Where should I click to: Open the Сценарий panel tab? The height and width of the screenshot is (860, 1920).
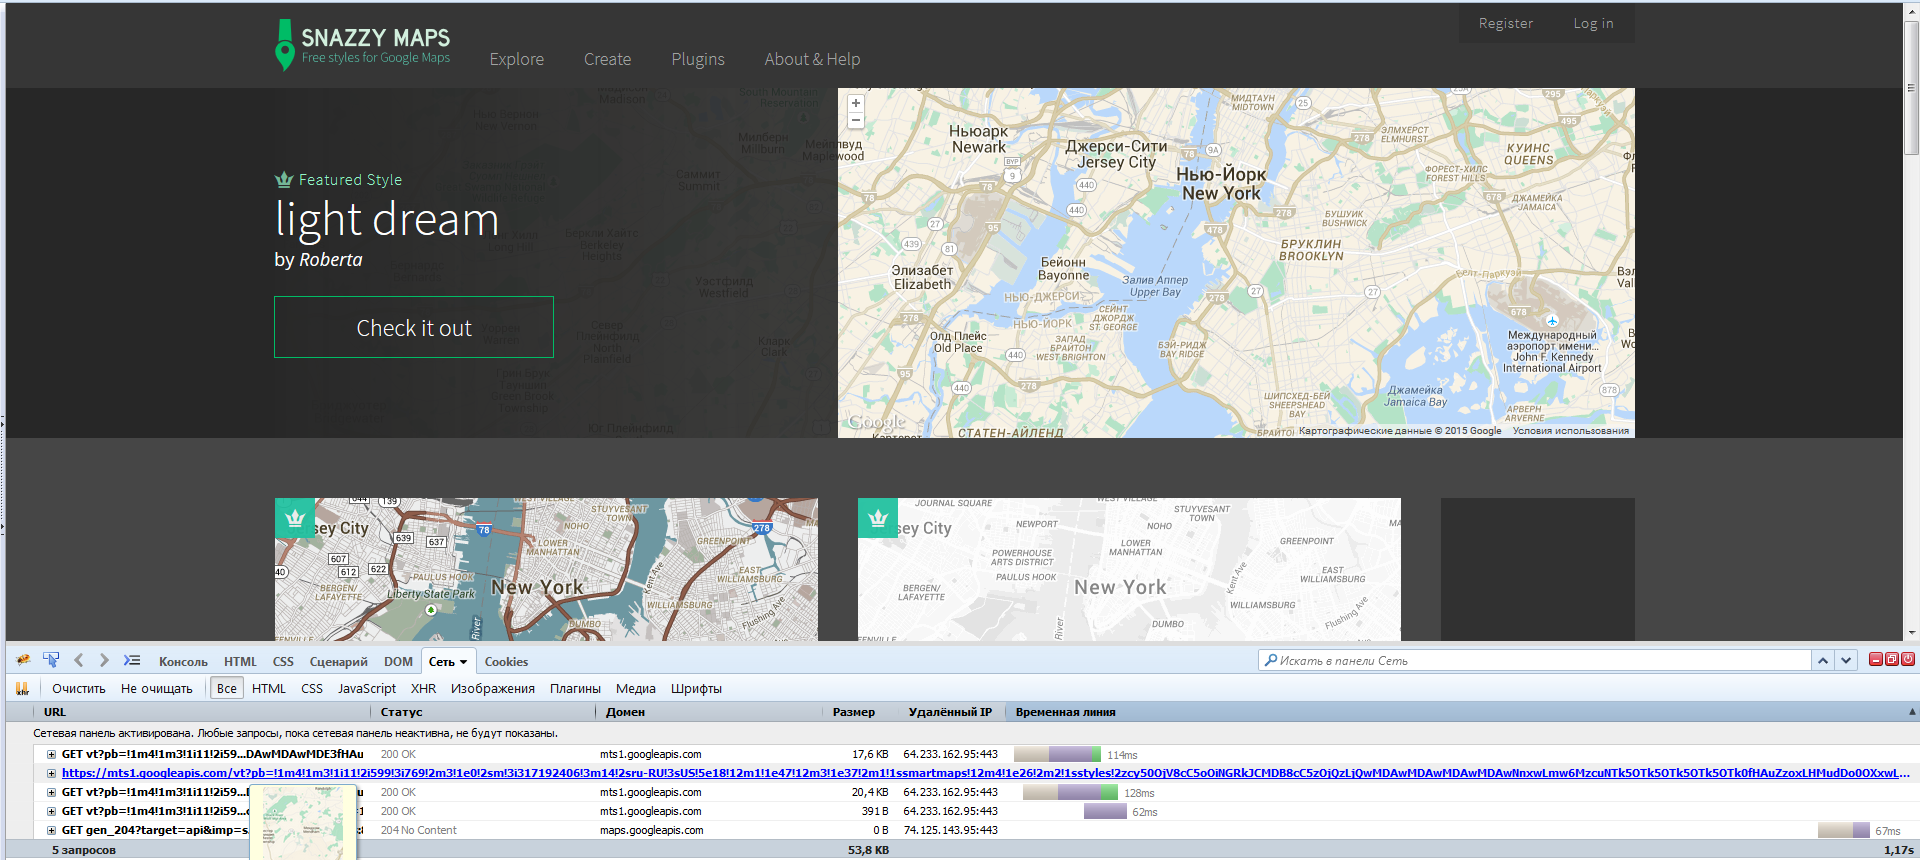click(339, 662)
